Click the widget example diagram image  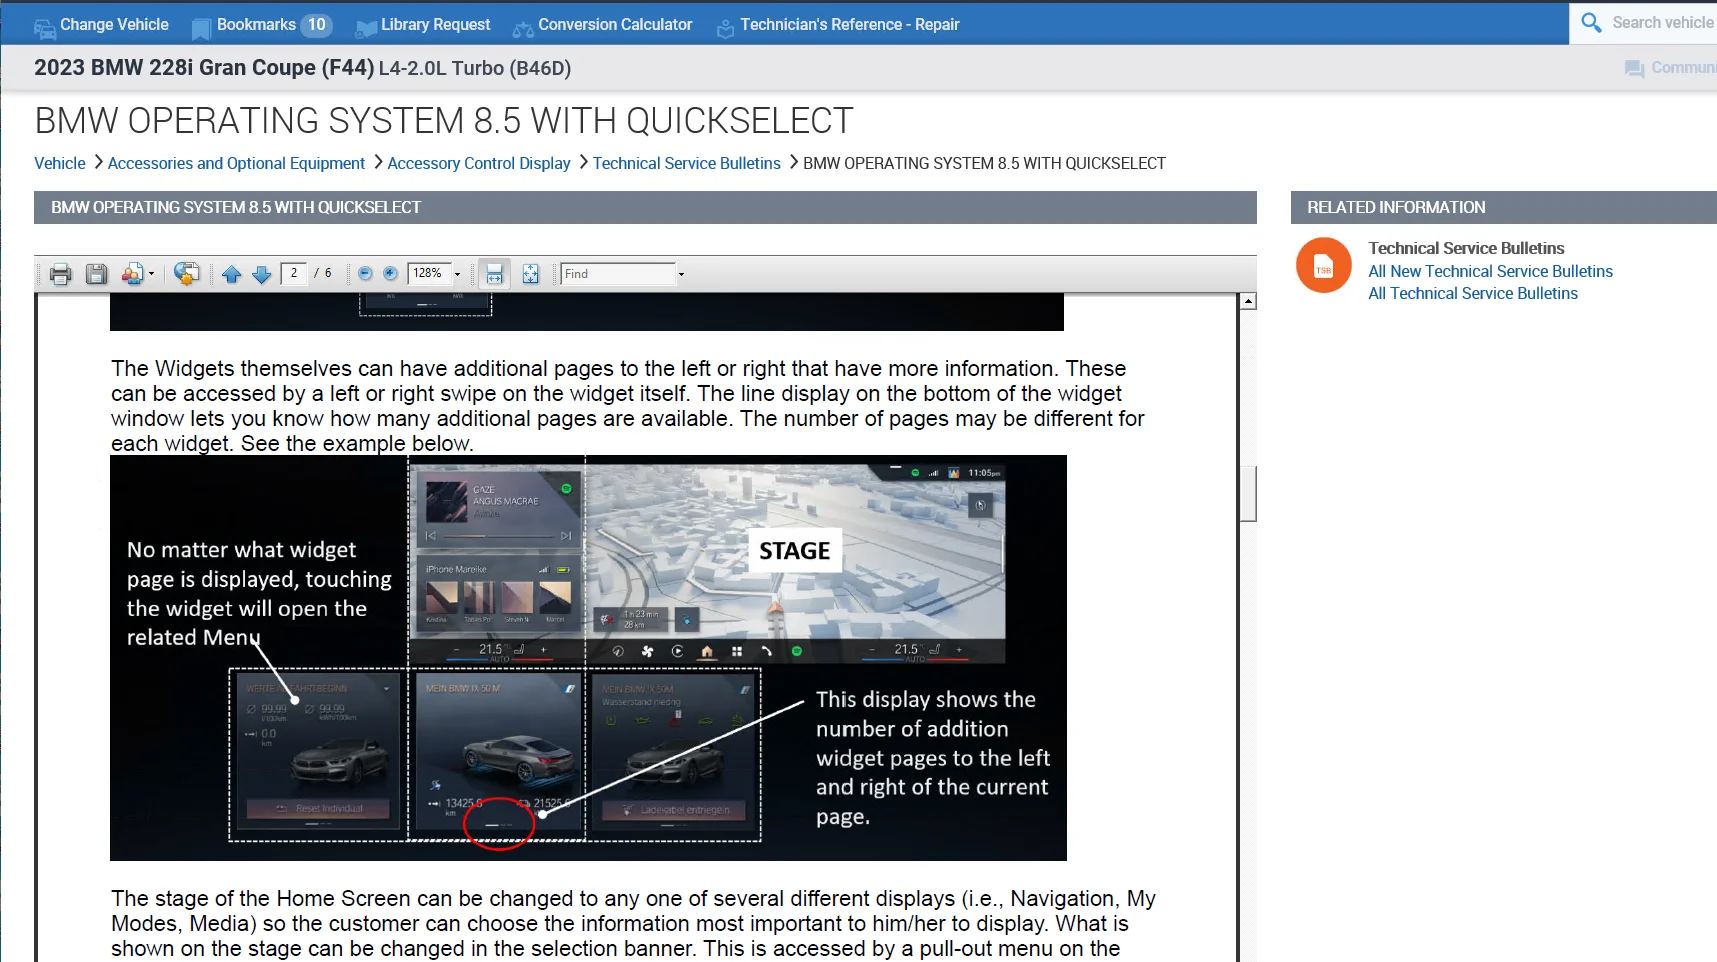point(588,658)
